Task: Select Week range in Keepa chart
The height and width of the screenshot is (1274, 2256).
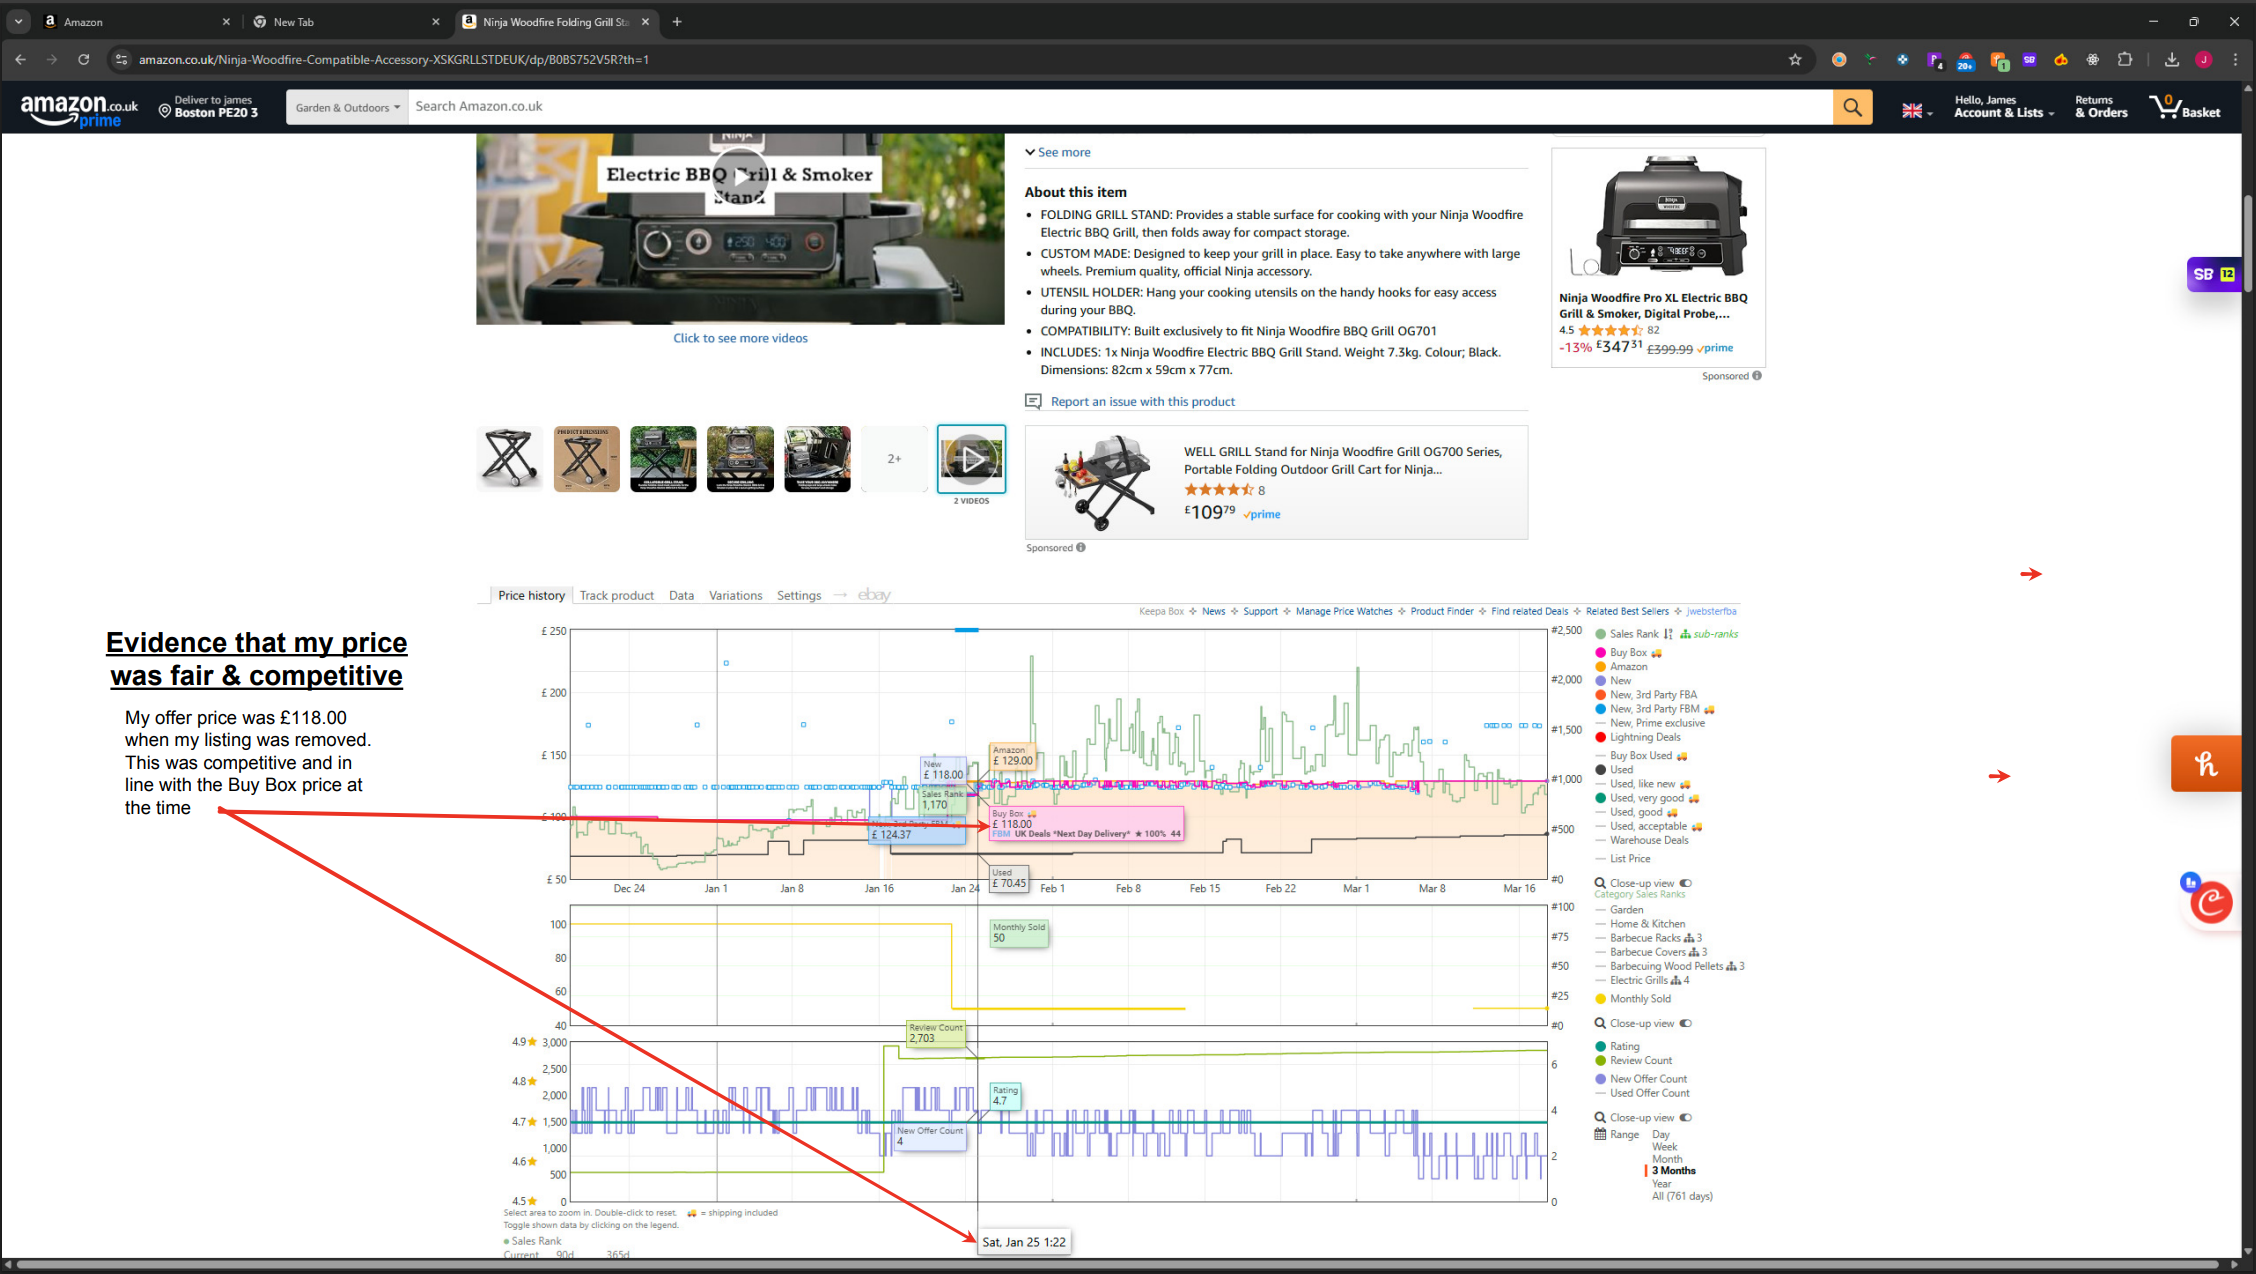Action: 1664,1147
